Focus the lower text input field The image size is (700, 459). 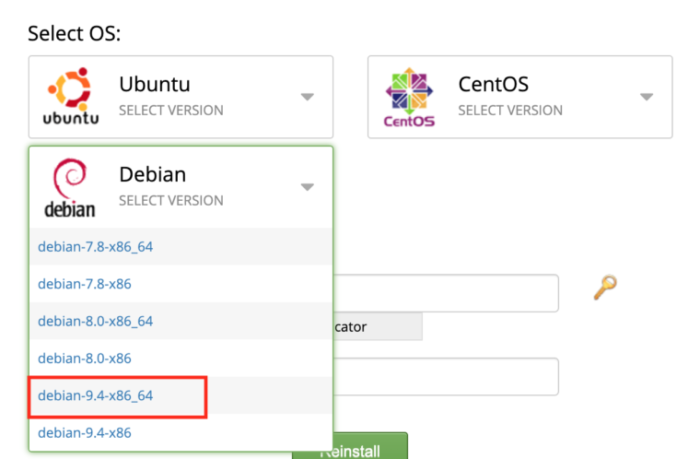445,377
